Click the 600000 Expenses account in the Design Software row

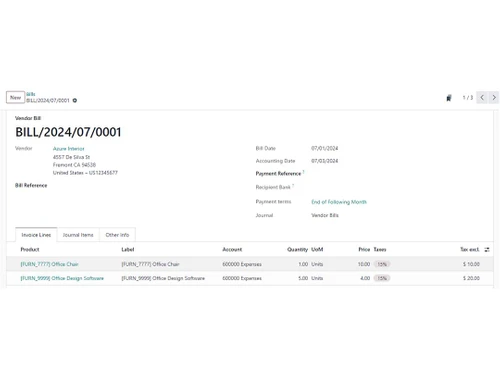pyautogui.click(x=242, y=278)
